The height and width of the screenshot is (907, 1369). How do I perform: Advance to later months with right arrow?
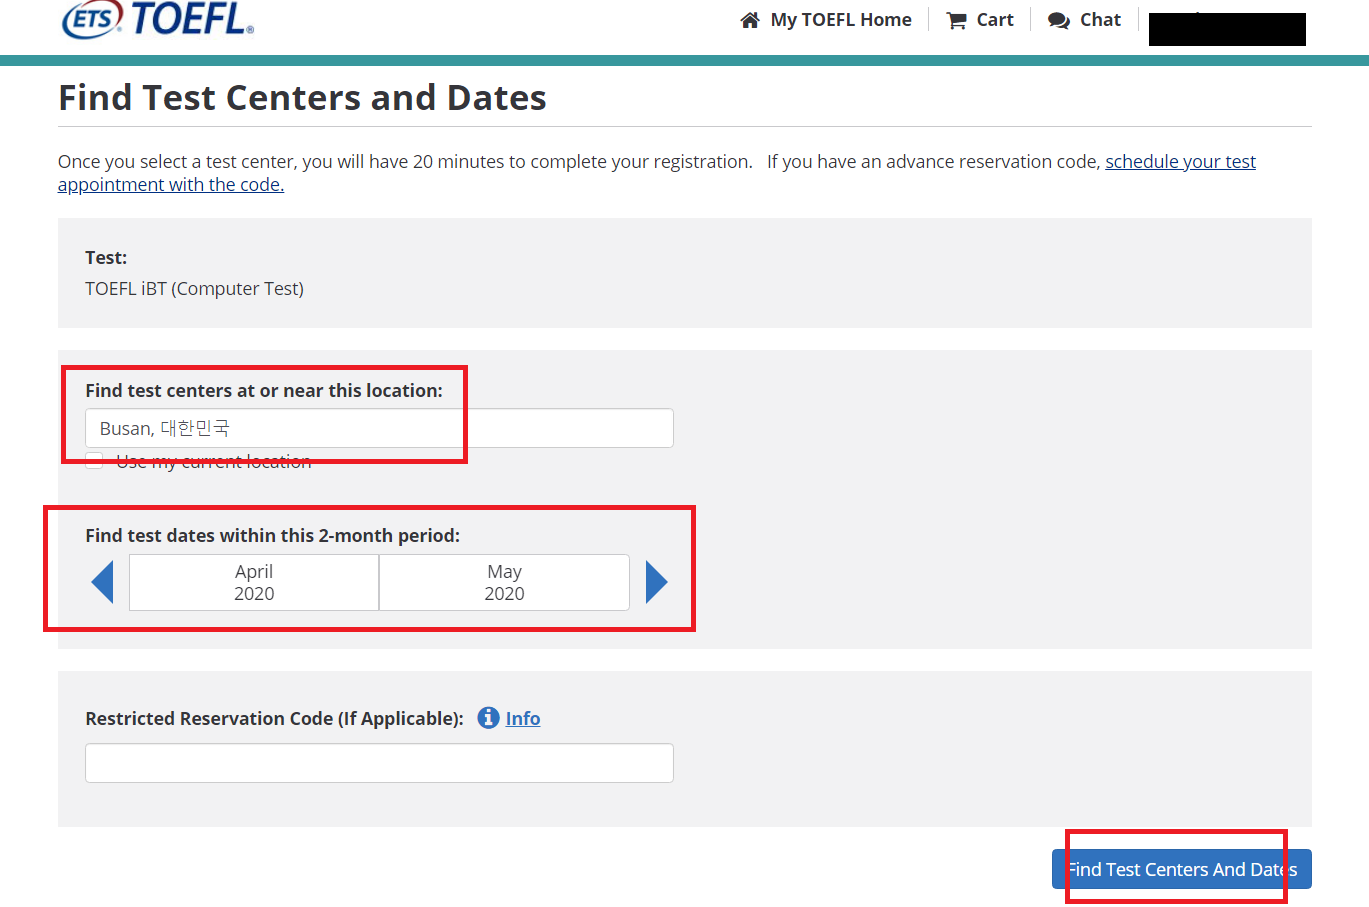pos(656,582)
